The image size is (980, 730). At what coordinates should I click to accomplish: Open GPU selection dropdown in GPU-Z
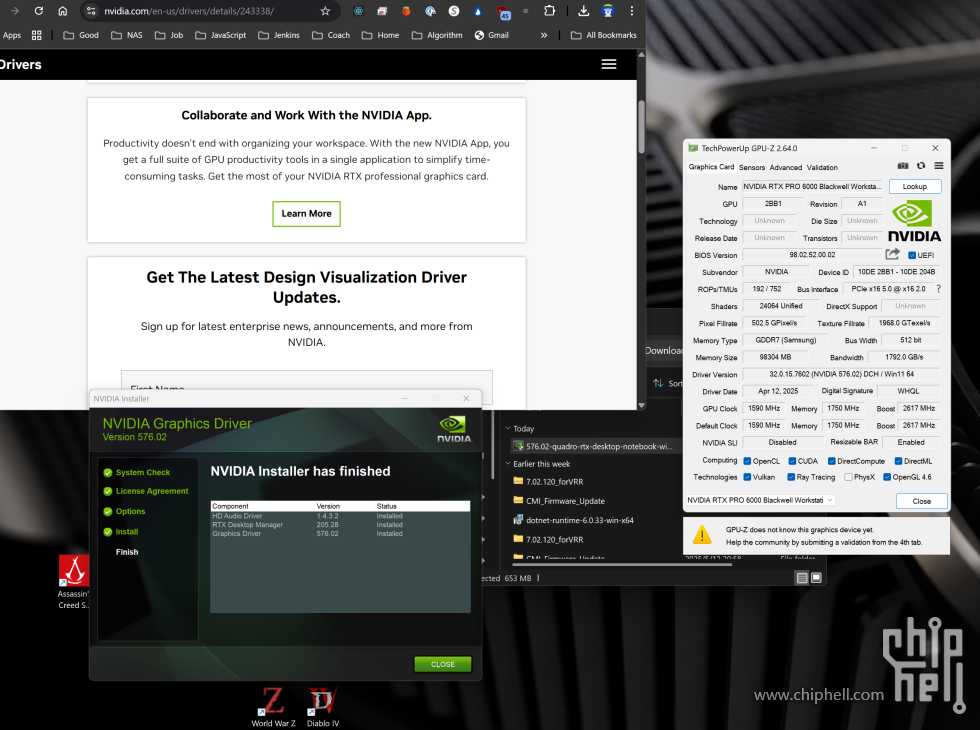[760, 500]
